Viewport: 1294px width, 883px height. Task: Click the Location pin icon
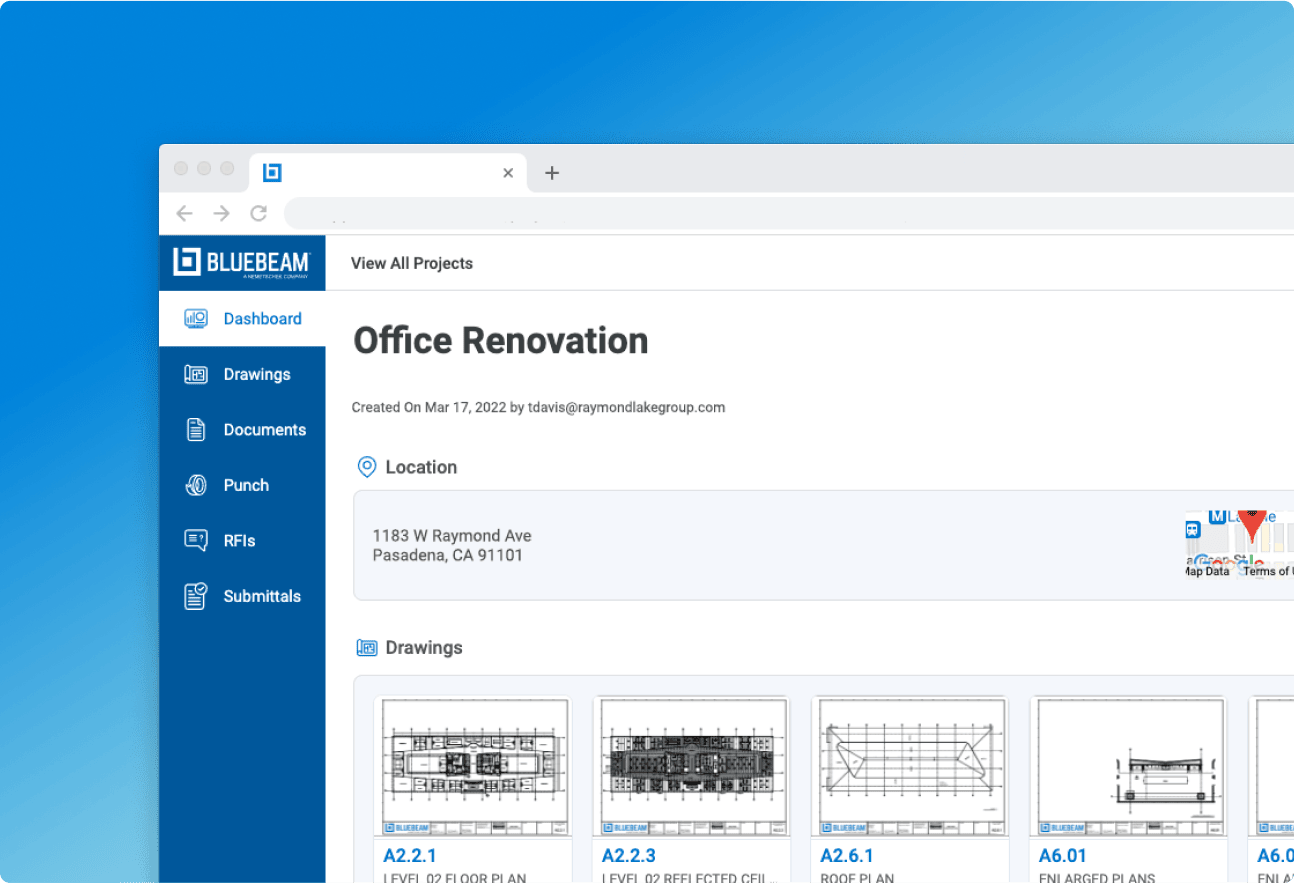click(x=366, y=466)
